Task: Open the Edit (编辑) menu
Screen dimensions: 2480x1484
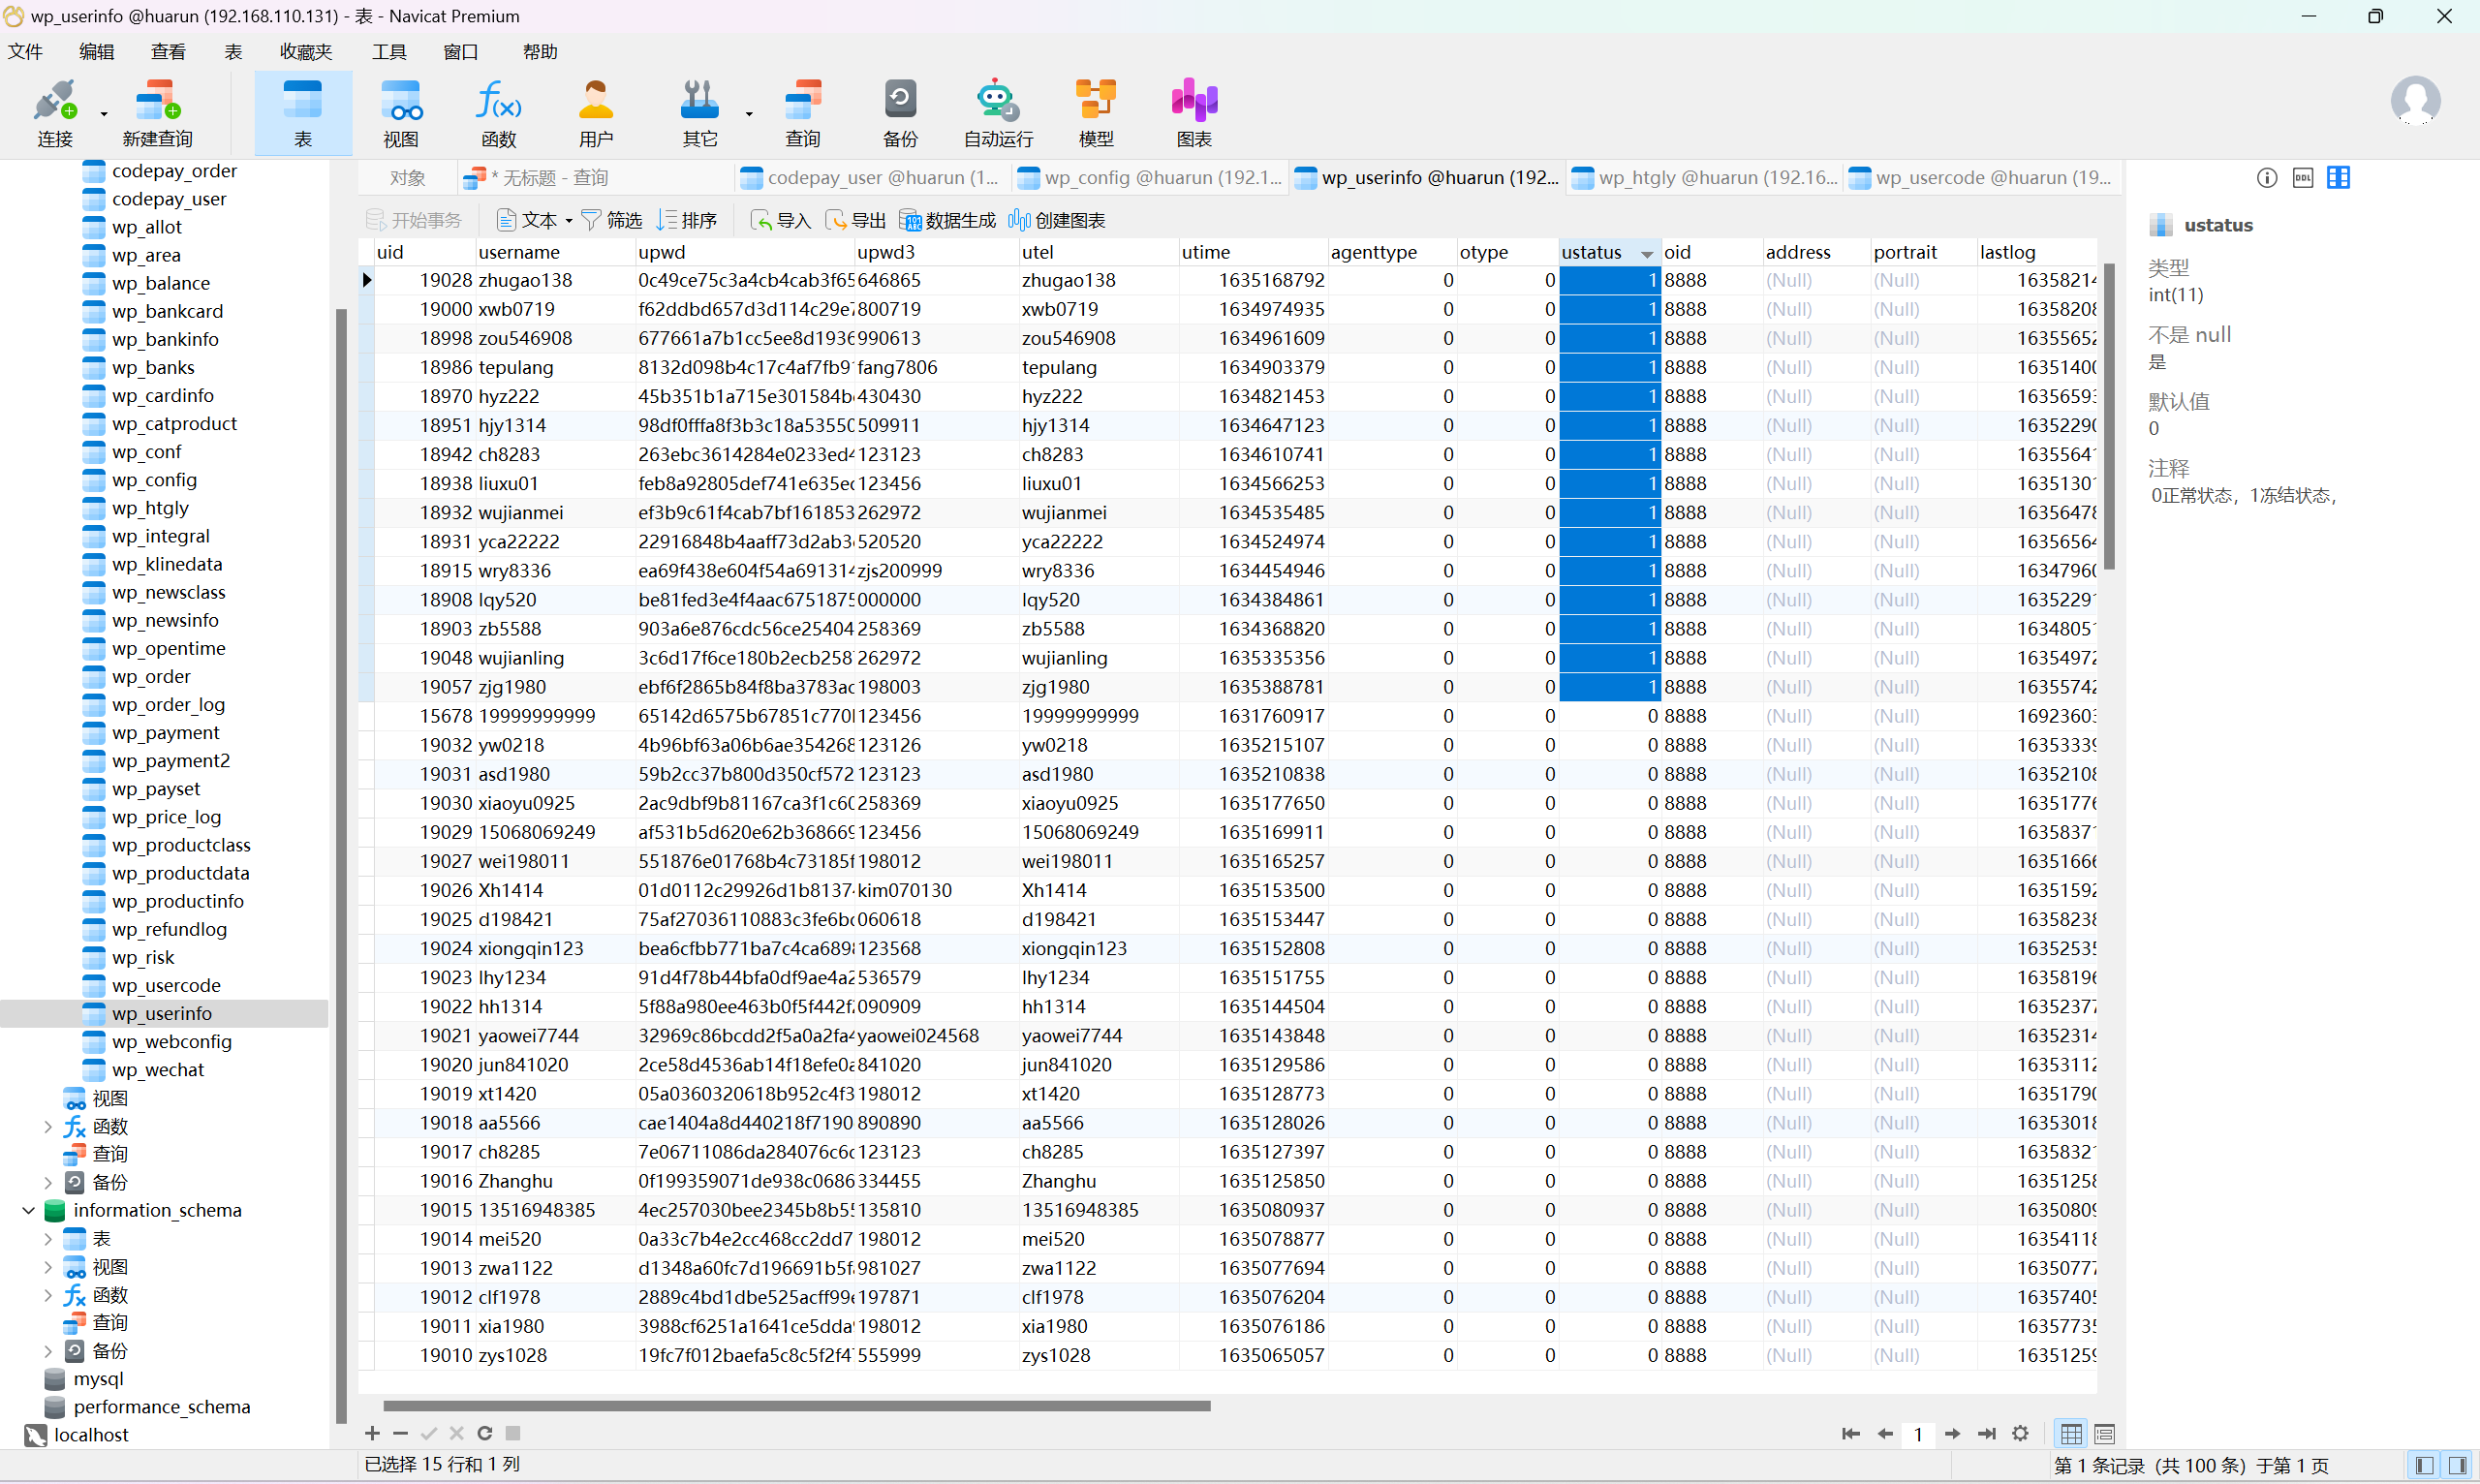Action: (97, 51)
